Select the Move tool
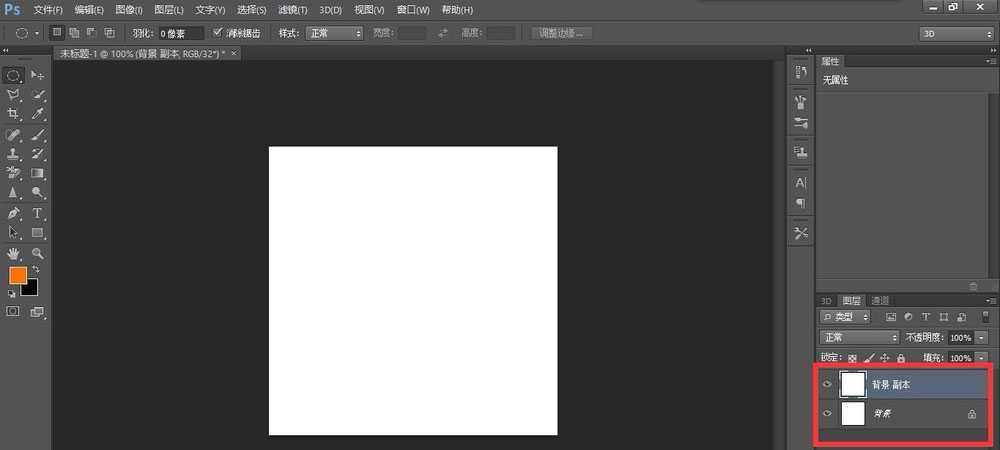The image size is (1000, 450). [x=38, y=75]
